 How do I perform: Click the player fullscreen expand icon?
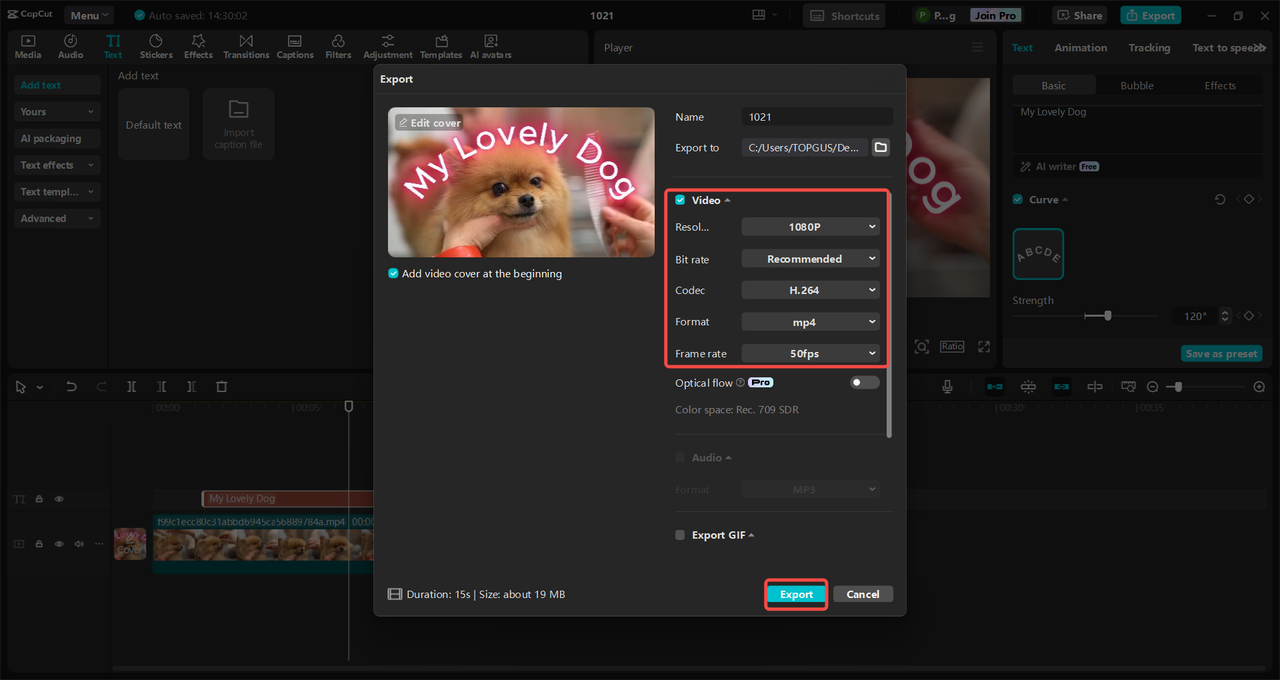pyautogui.click(x=984, y=346)
